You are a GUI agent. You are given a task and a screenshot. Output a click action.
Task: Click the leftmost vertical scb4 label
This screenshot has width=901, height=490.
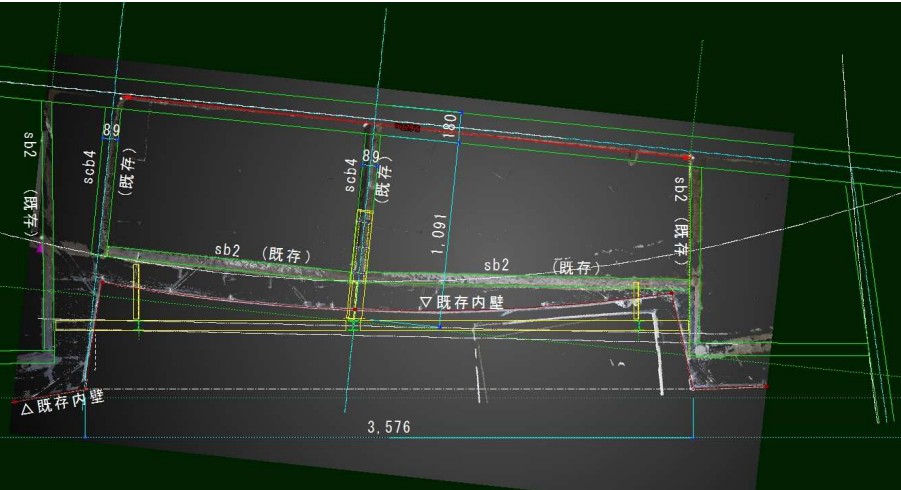coord(89,167)
